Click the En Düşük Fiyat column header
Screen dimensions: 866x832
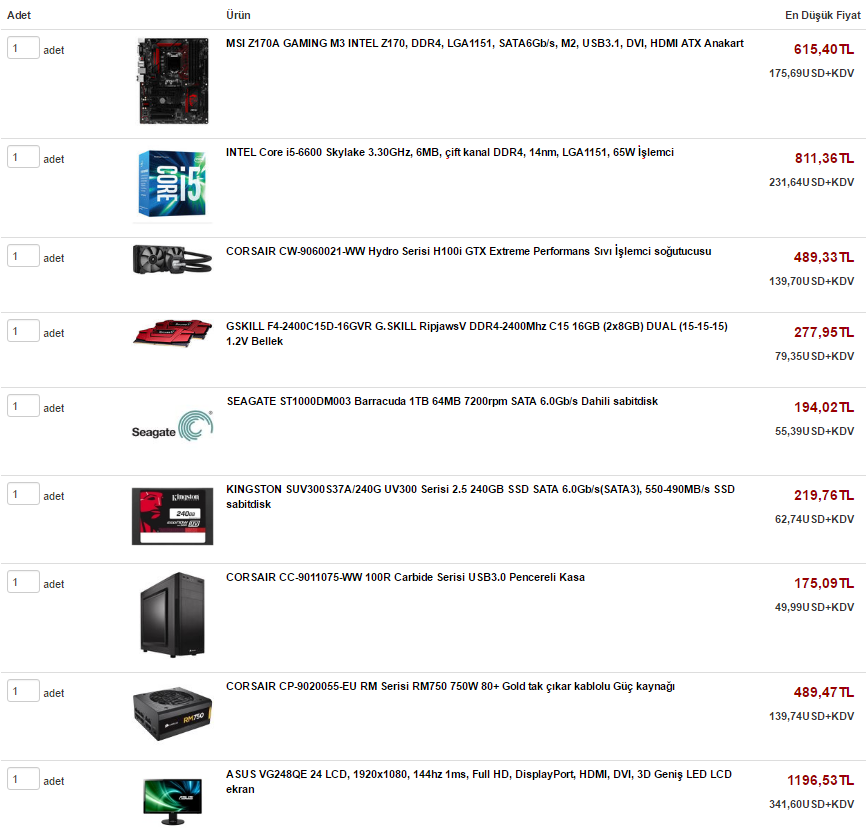pos(822,15)
